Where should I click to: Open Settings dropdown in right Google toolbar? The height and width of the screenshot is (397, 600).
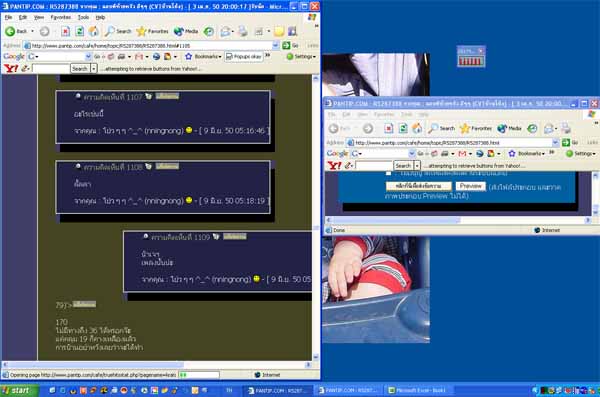point(580,154)
